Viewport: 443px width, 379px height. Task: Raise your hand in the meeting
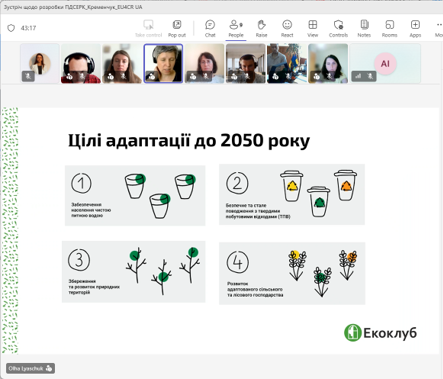pos(261,28)
